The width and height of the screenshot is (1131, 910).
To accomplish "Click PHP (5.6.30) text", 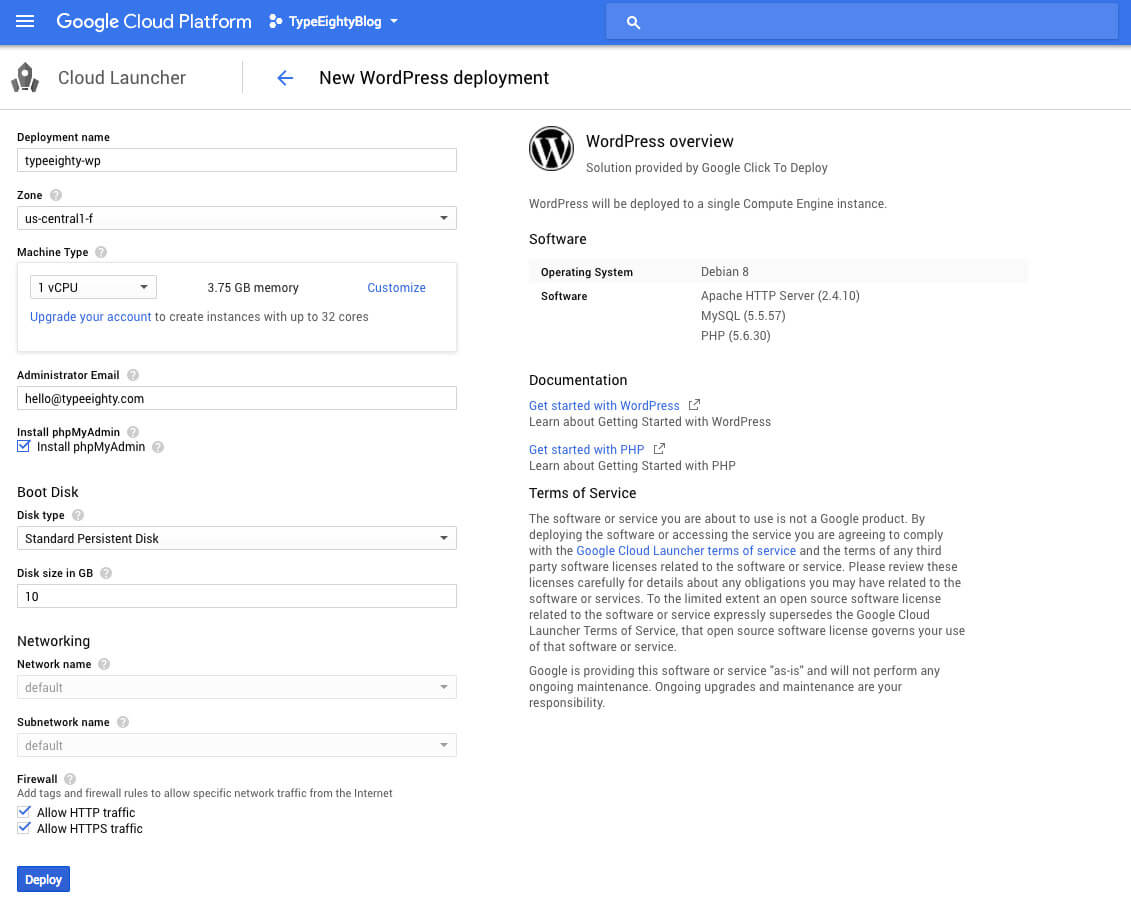I will click(735, 336).
